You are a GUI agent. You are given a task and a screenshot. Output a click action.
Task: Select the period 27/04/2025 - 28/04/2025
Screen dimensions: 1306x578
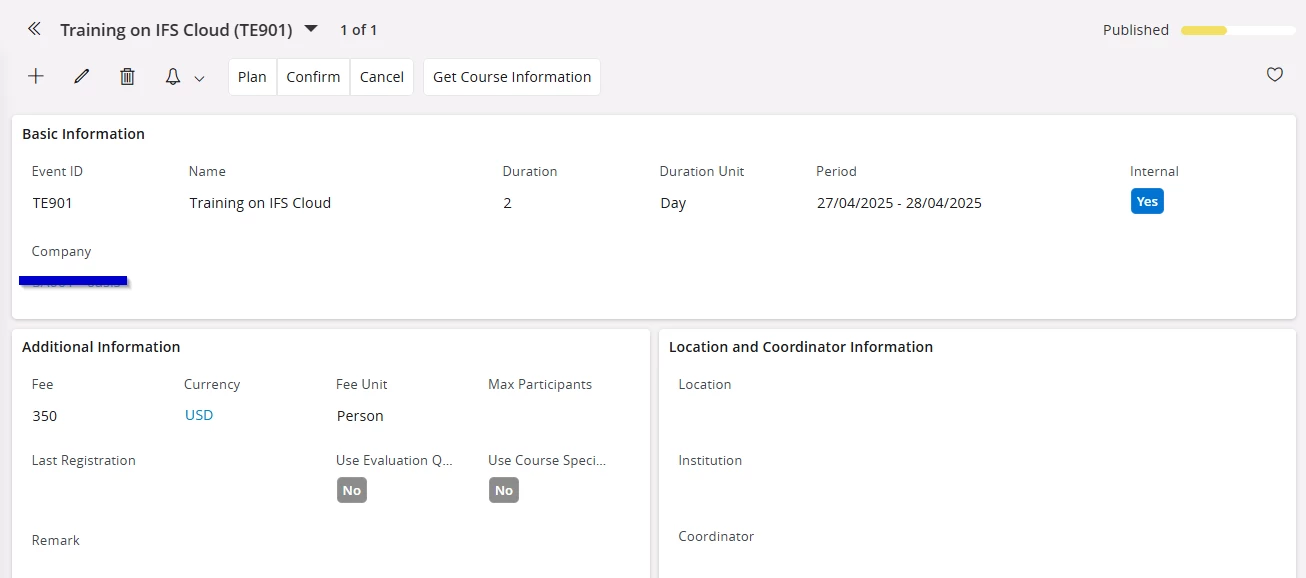(899, 203)
